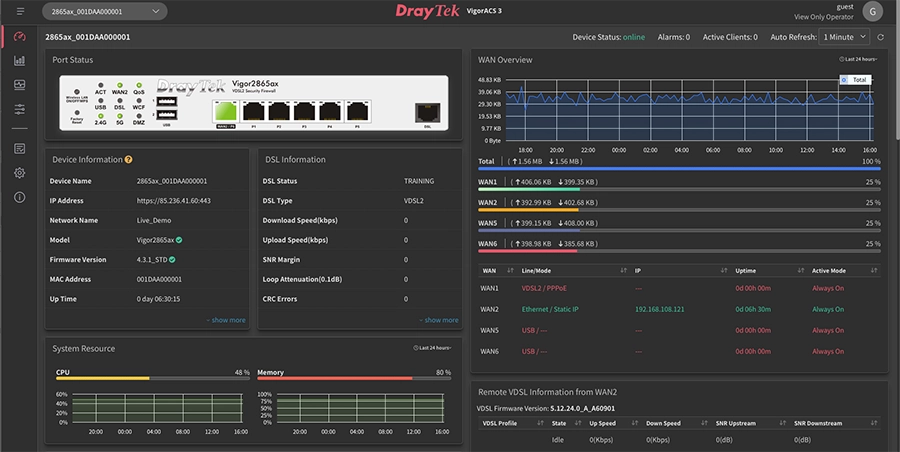Click USB port 2 on device image
This screenshot has width=900, height=452.
coord(166,114)
